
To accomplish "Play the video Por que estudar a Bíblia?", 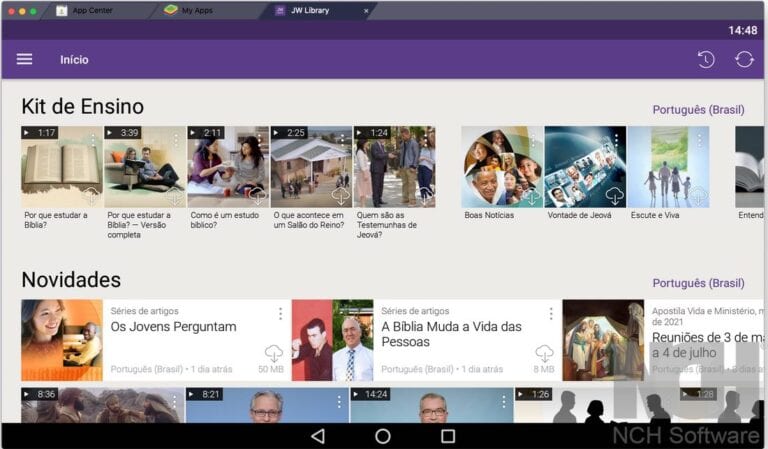I will coord(61,166).
